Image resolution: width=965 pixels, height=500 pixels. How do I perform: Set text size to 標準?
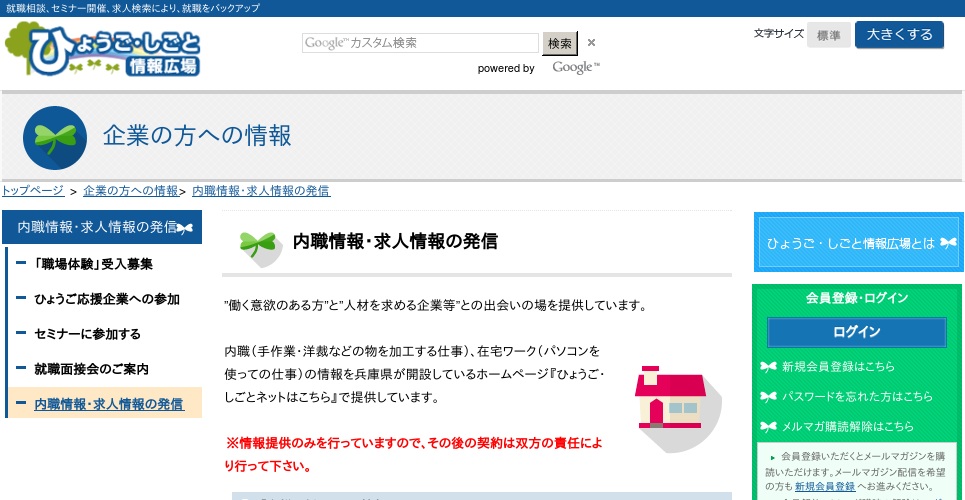tap(828, 35)
